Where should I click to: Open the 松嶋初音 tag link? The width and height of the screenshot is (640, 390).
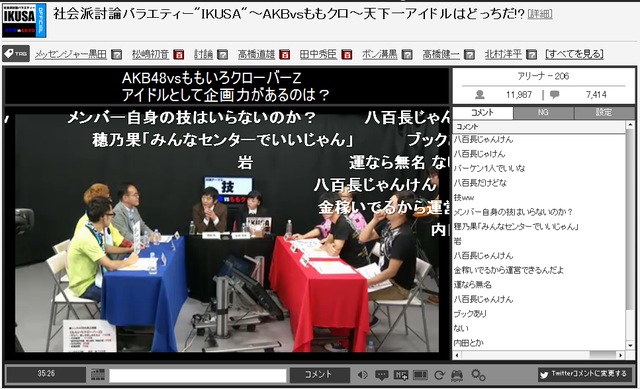(150, 54)
